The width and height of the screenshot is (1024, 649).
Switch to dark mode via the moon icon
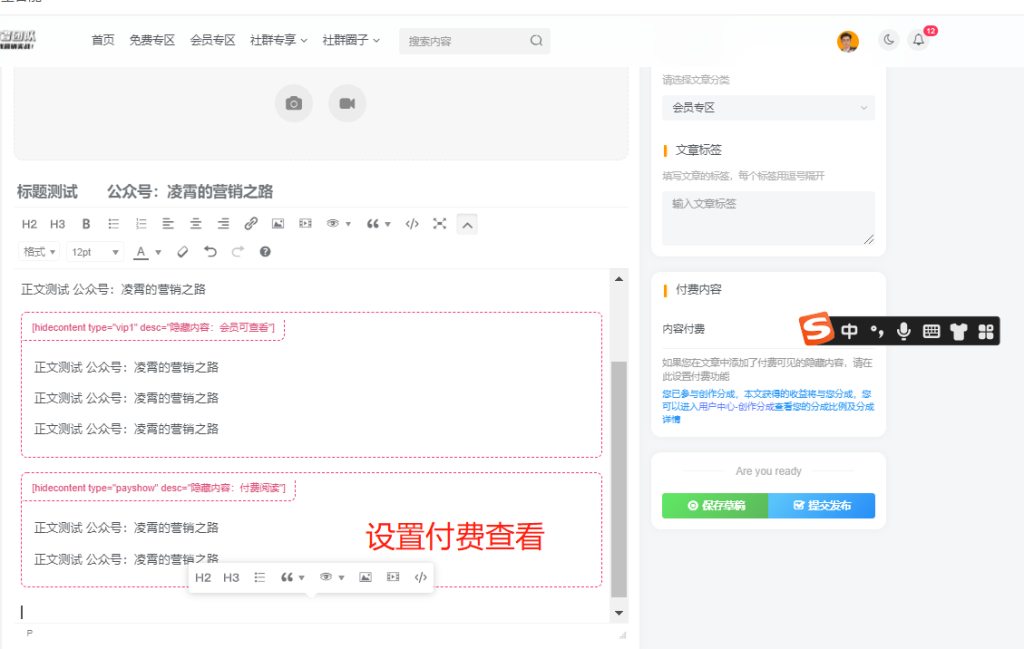point(889,40)
